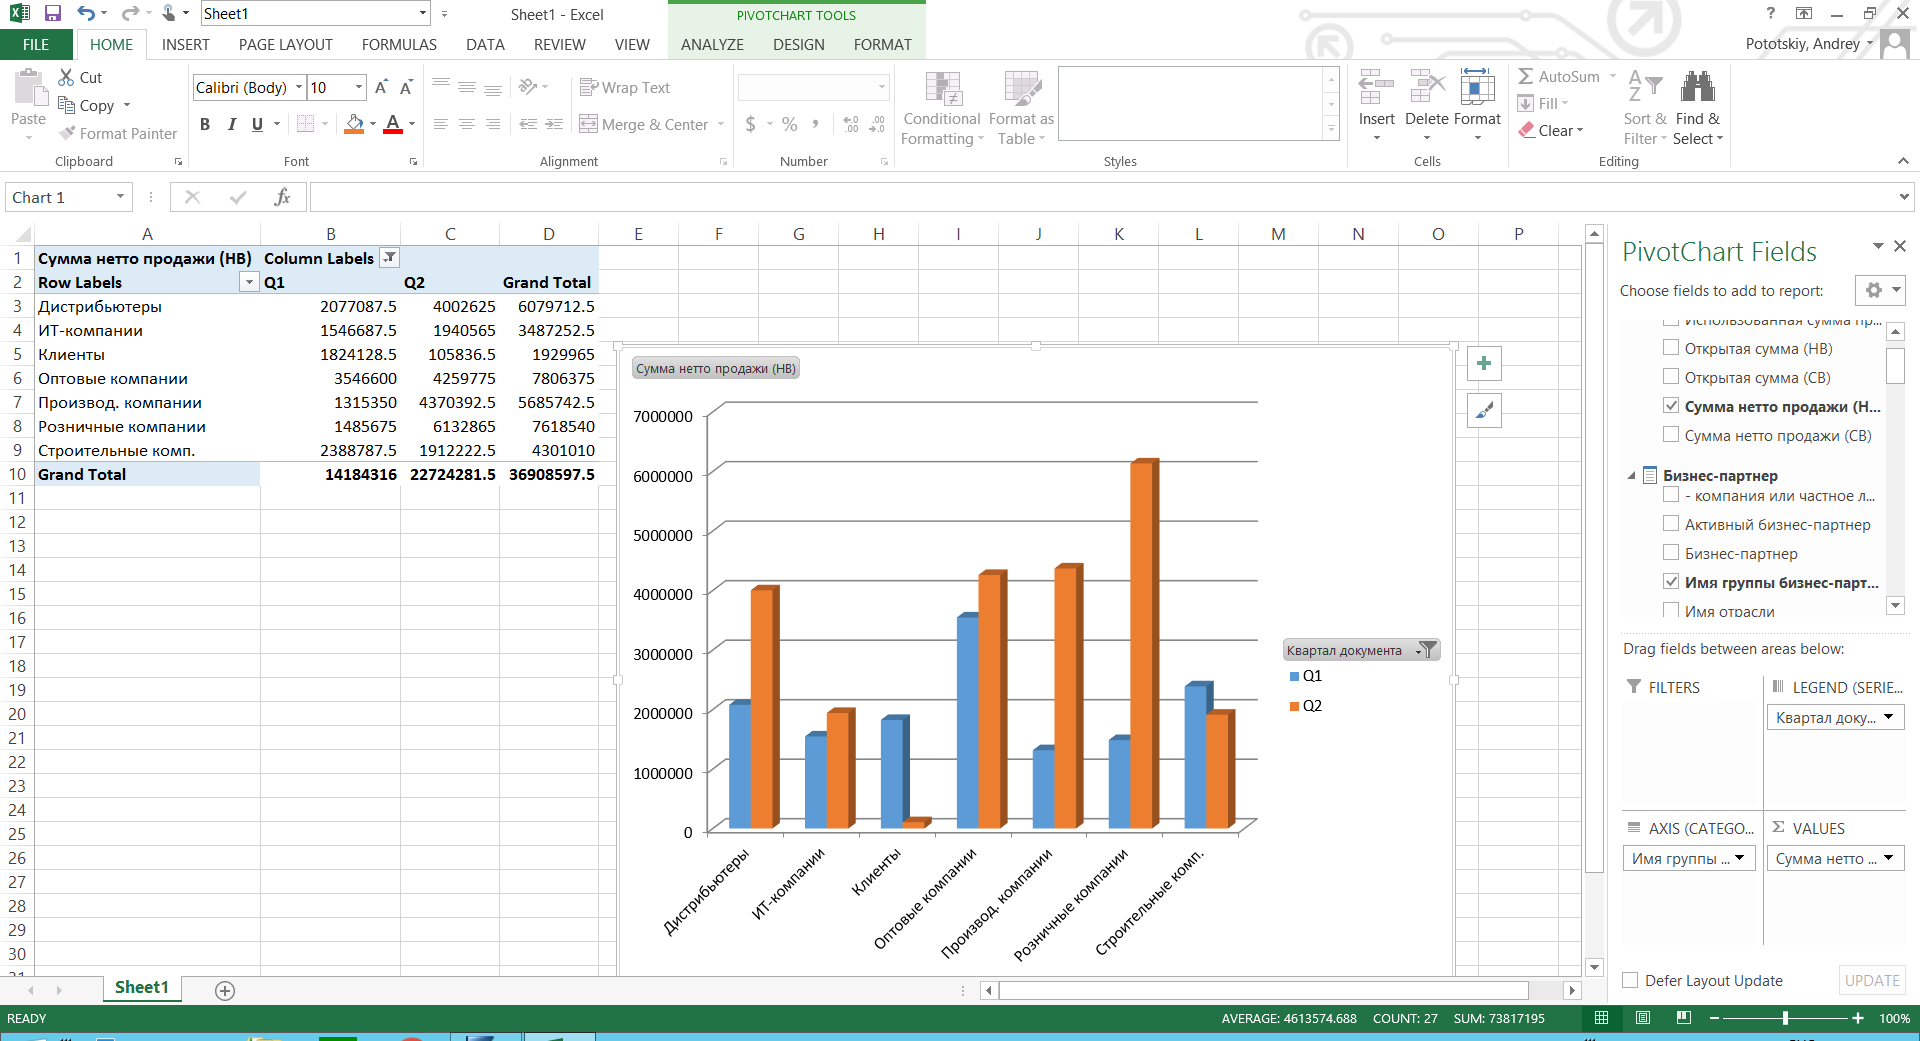1920x1041 pixels.
Task: Switch to FORMULAS tab
Action: 399,45
